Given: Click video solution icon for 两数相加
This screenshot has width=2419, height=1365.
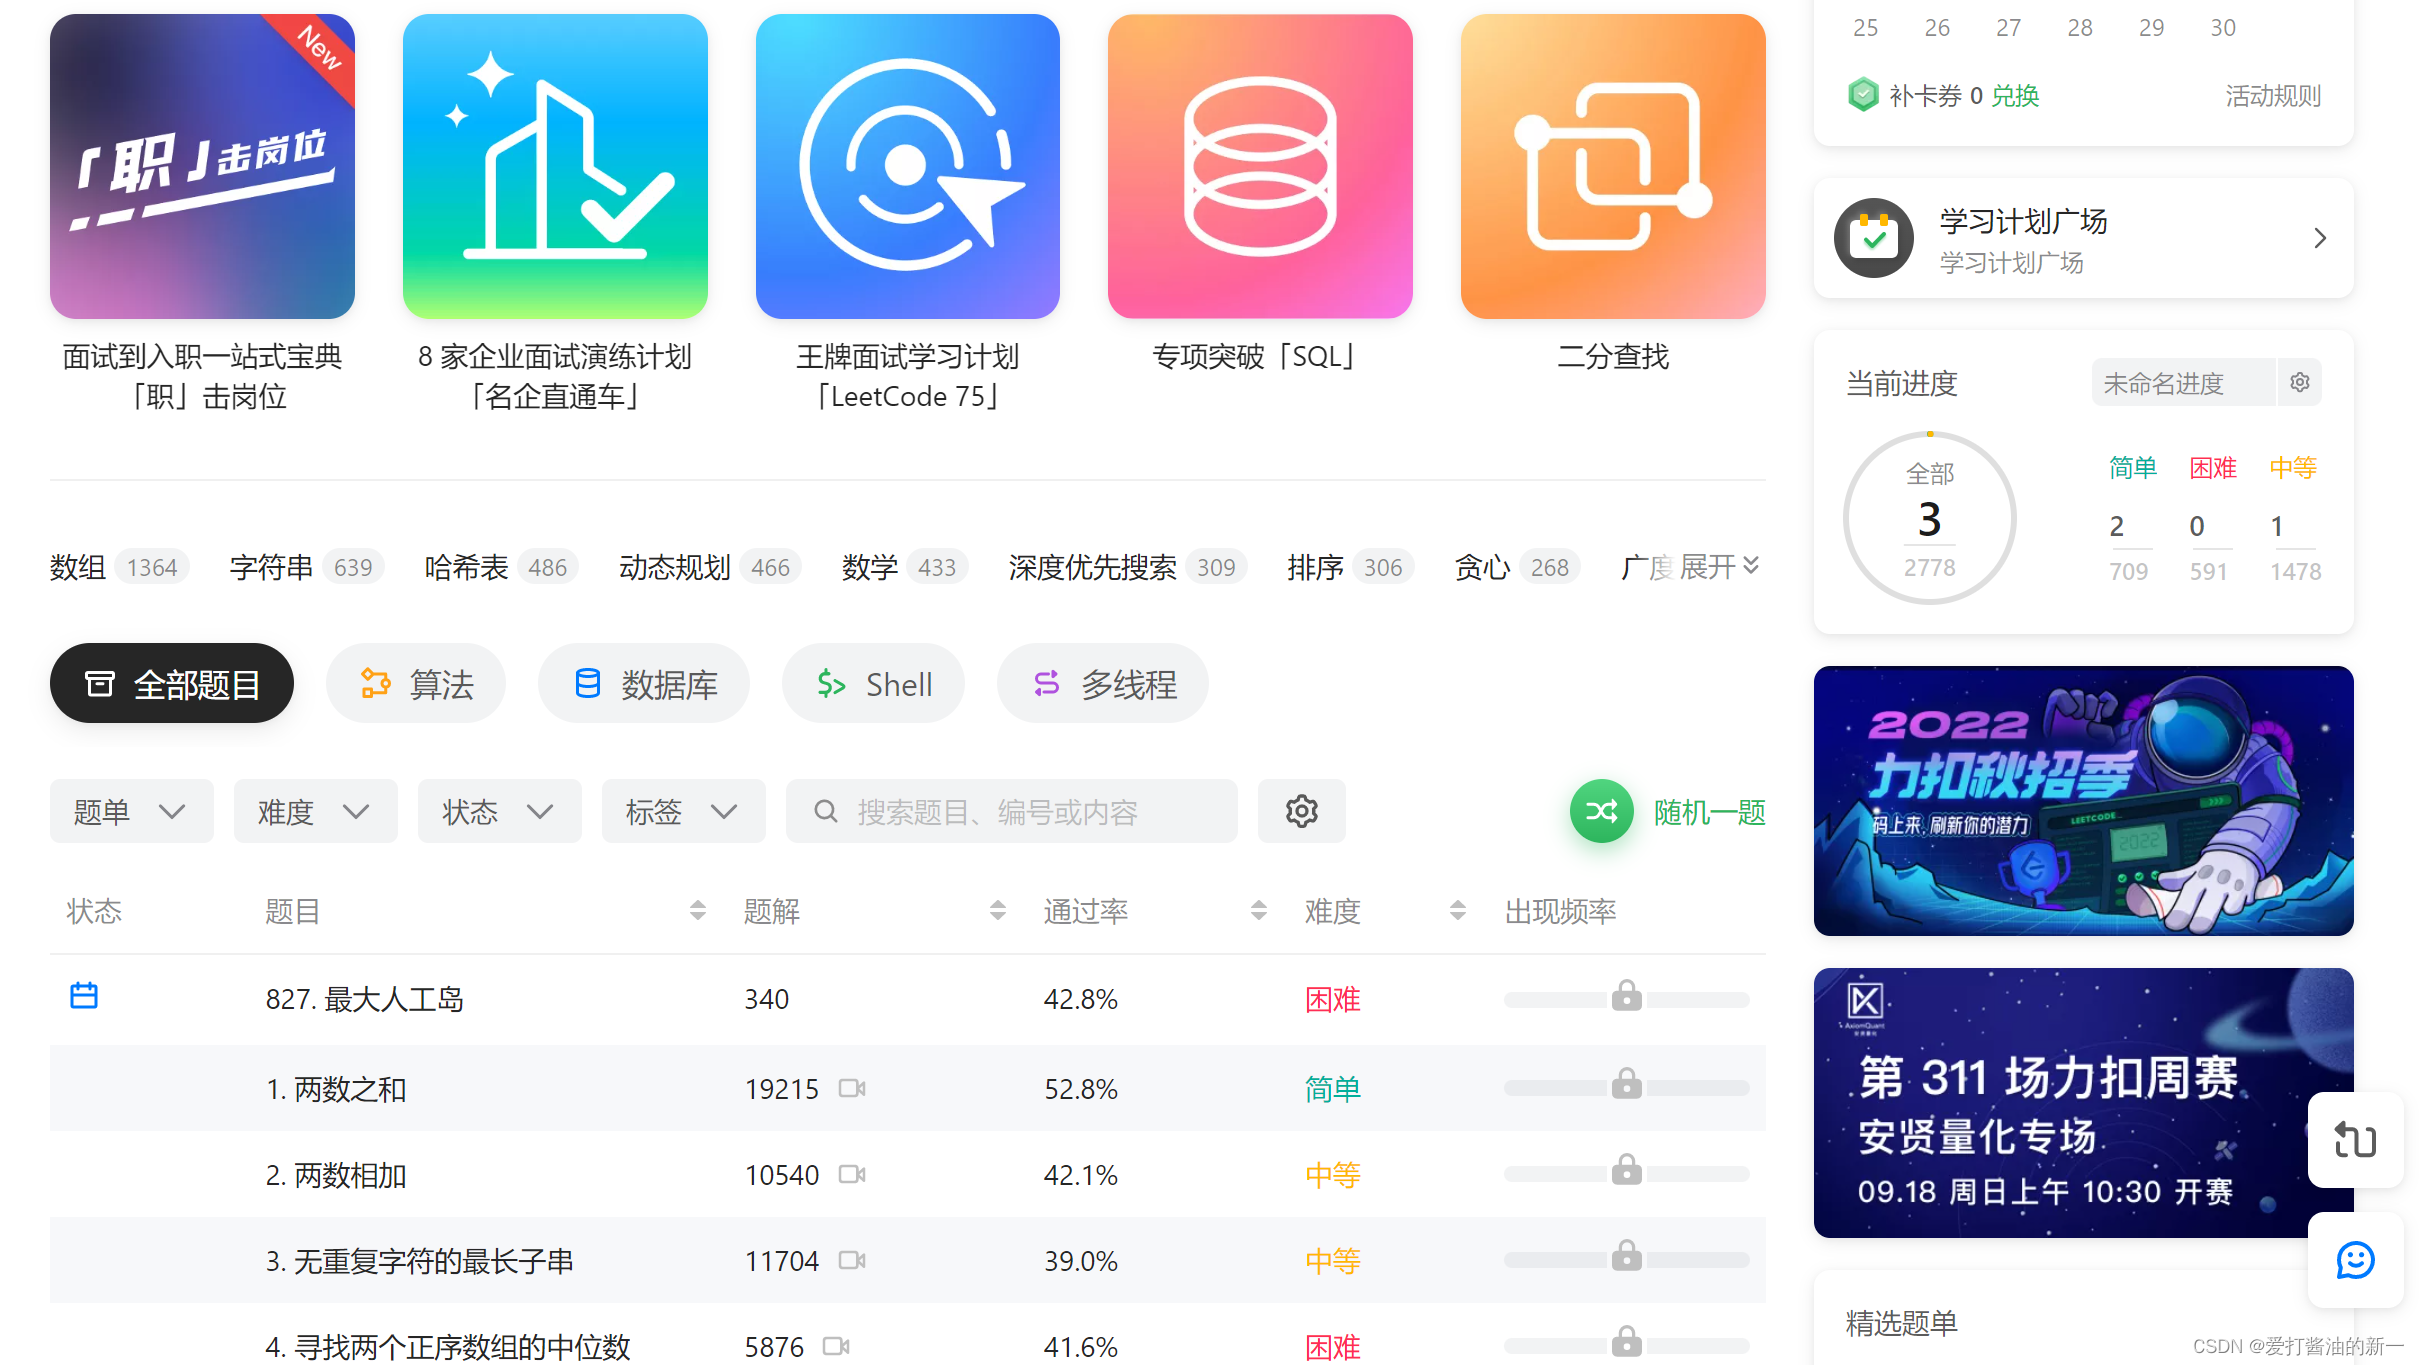Looking at the screenshot, I should 852,1174.
